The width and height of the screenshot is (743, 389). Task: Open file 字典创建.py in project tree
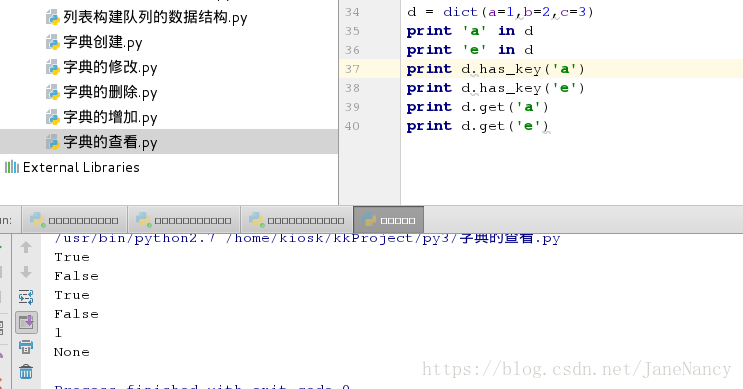coord(103,43)
